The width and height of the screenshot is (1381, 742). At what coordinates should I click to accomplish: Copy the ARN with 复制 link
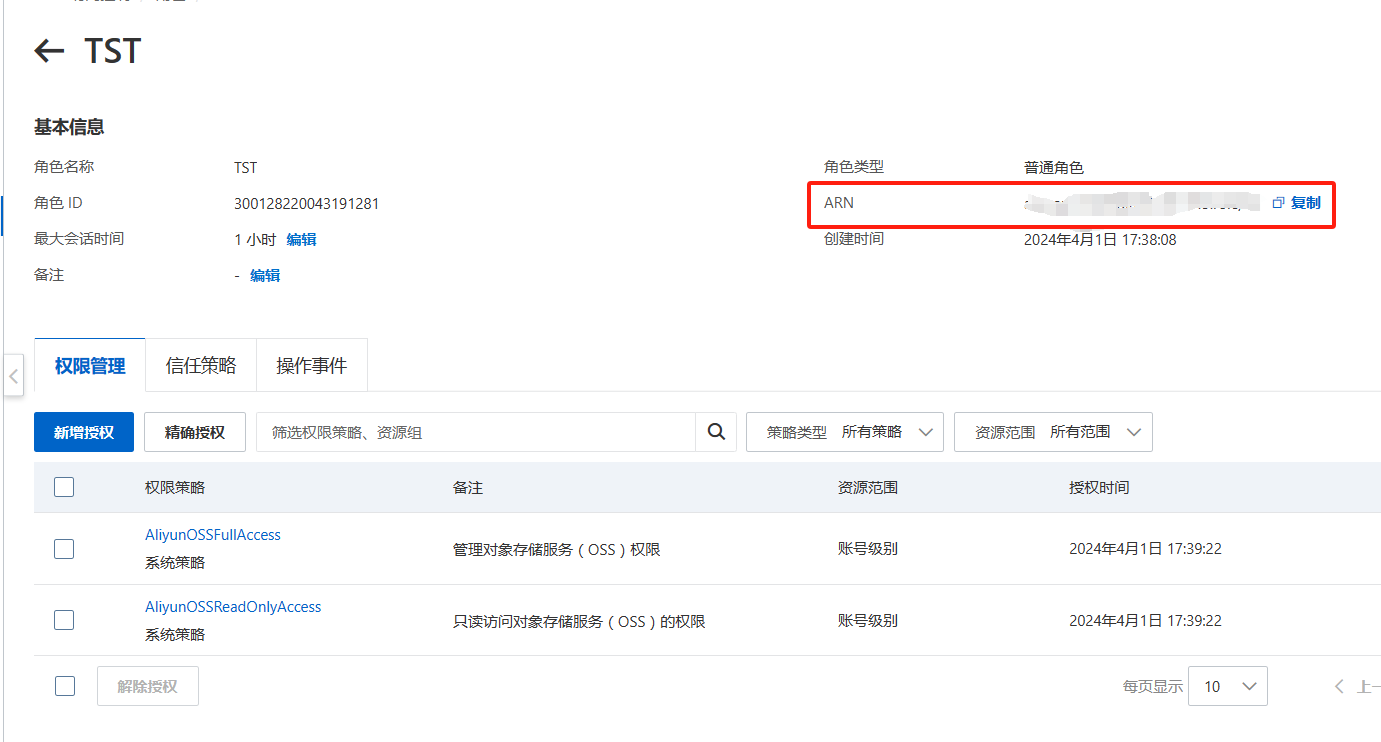coord(1305,203)
